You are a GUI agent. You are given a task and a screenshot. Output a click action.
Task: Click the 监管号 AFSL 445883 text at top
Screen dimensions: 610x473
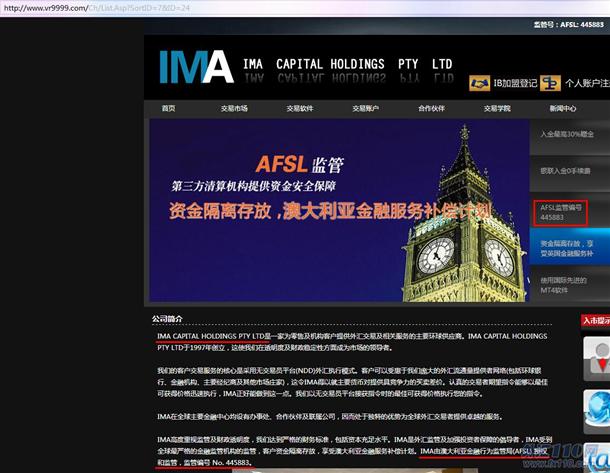pyautogui.click(x=568, y=24)
